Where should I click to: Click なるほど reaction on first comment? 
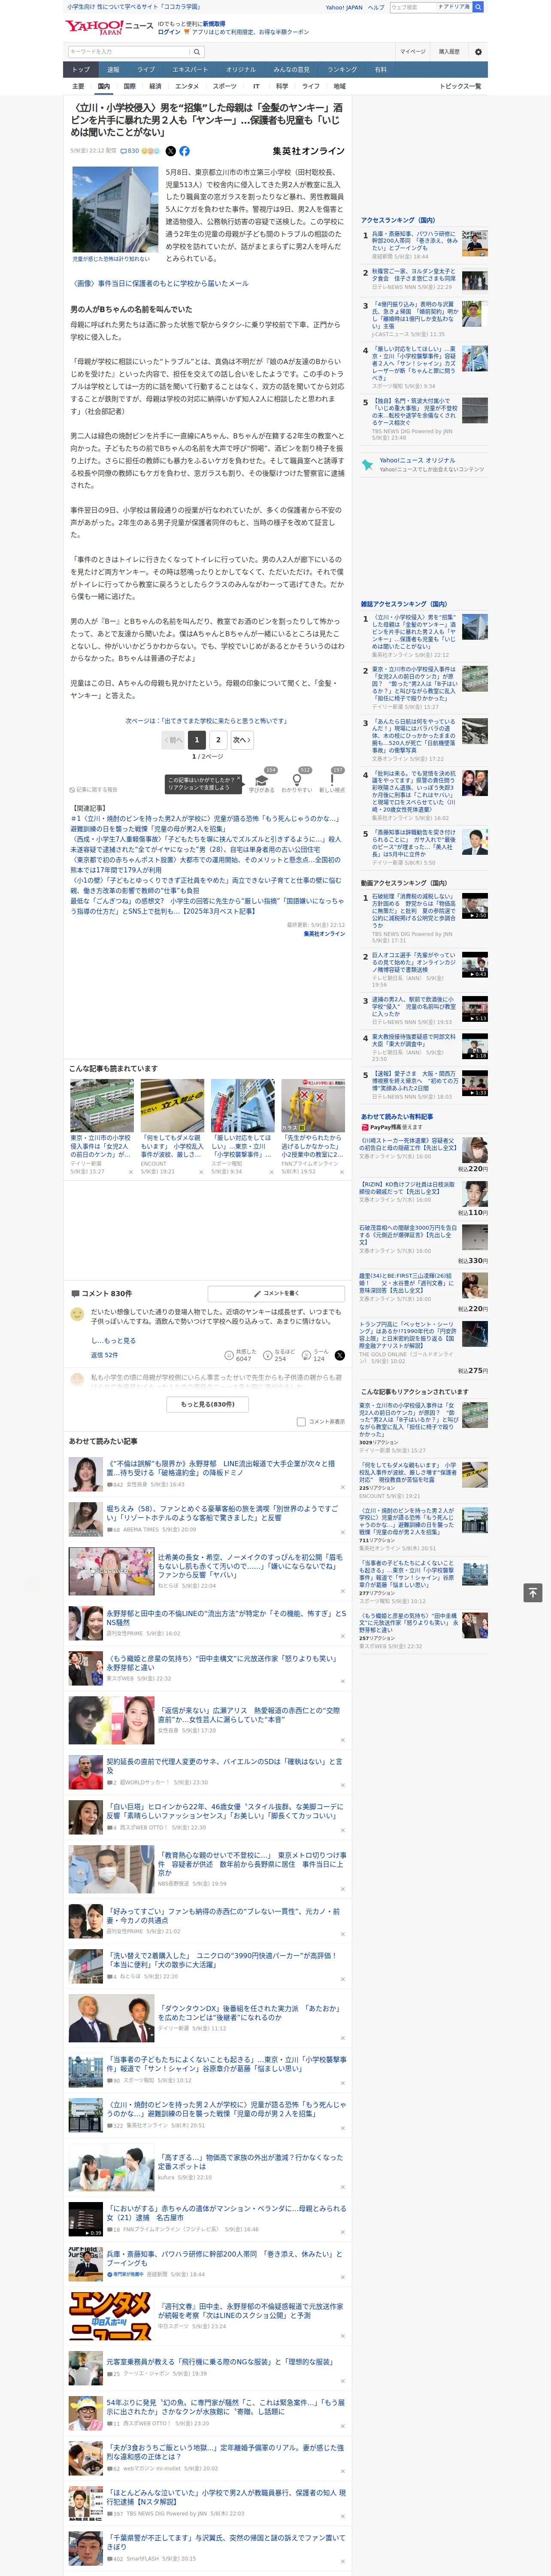[278, 1356]
